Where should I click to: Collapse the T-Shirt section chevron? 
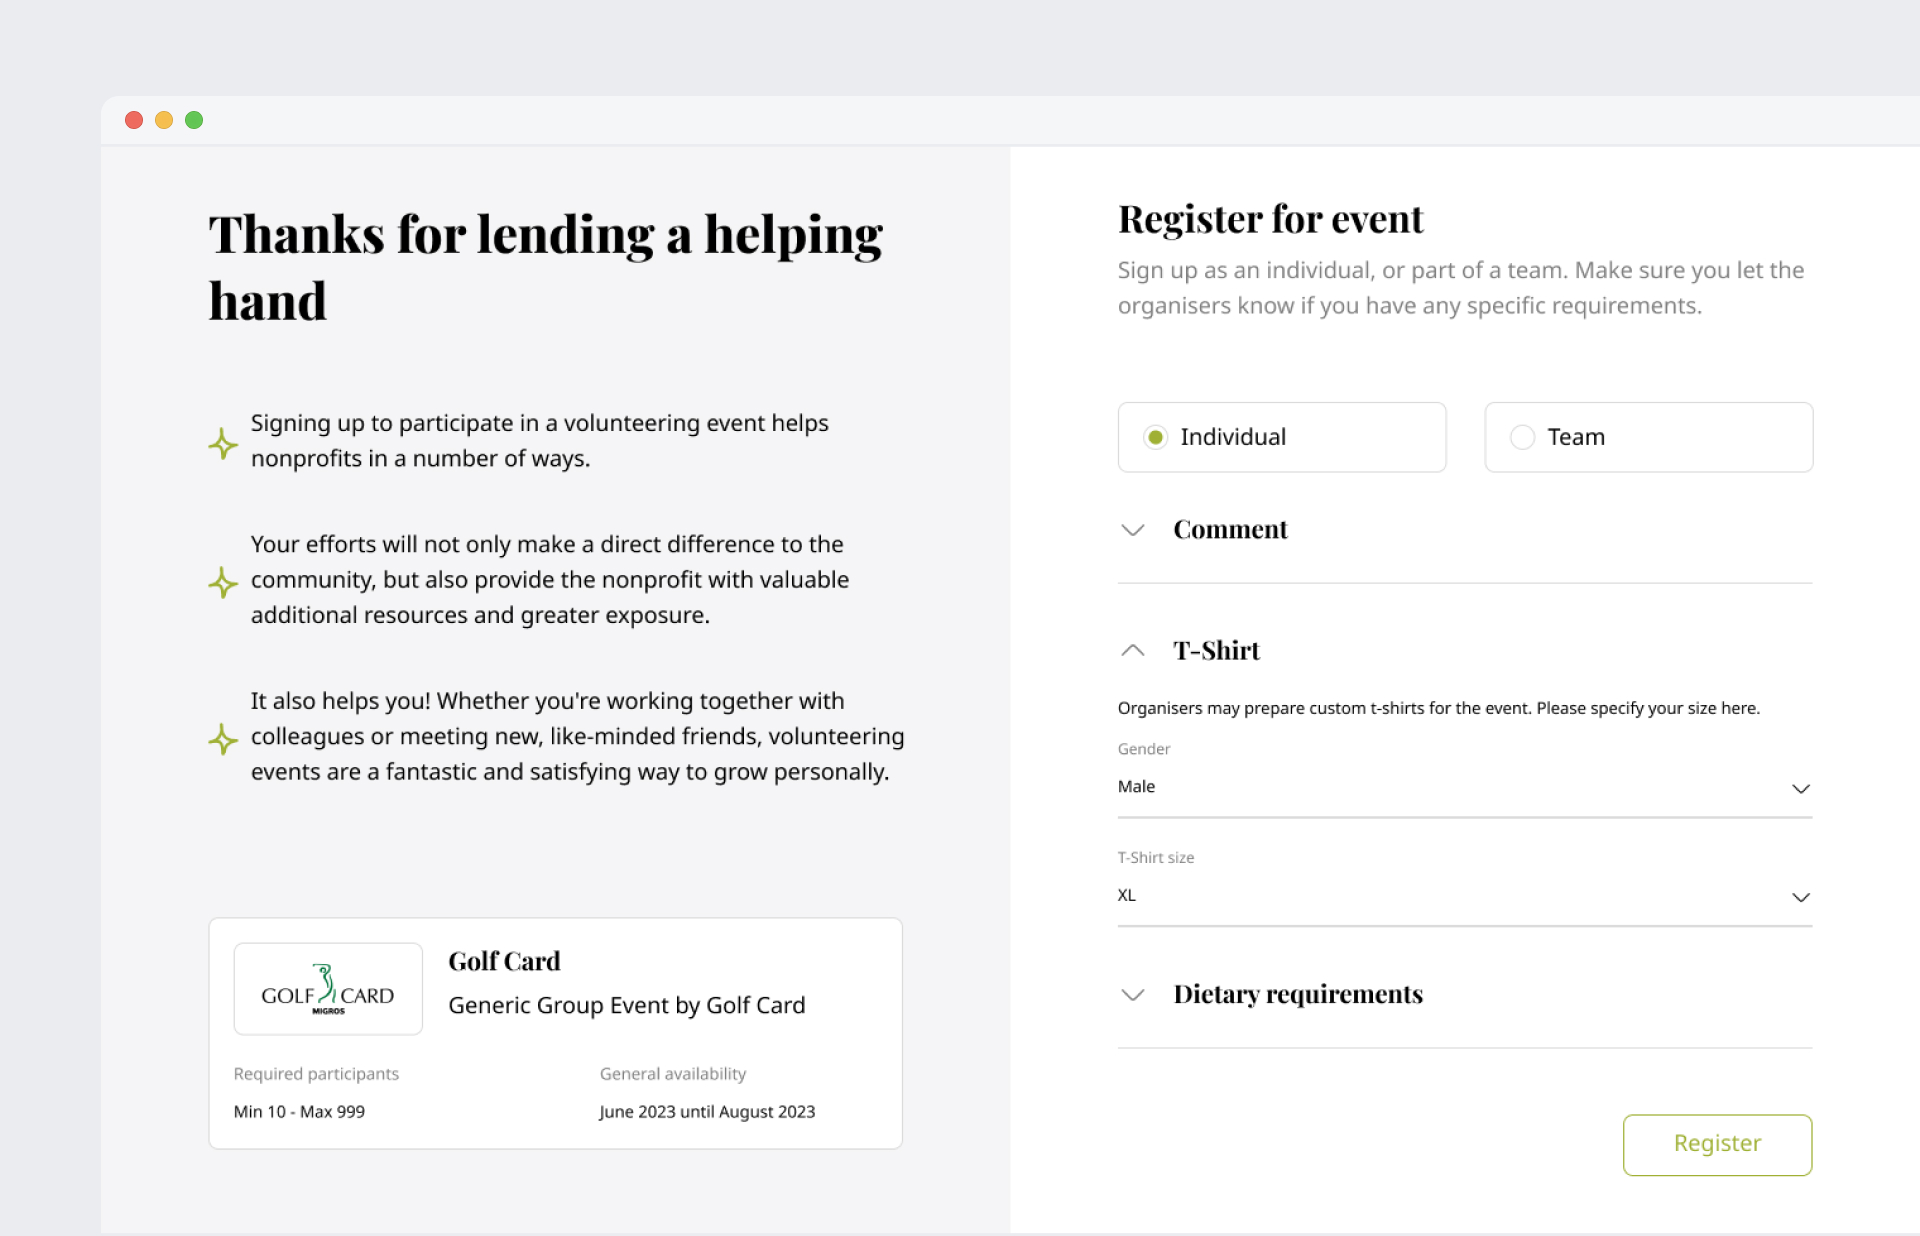coord(1133,650)
